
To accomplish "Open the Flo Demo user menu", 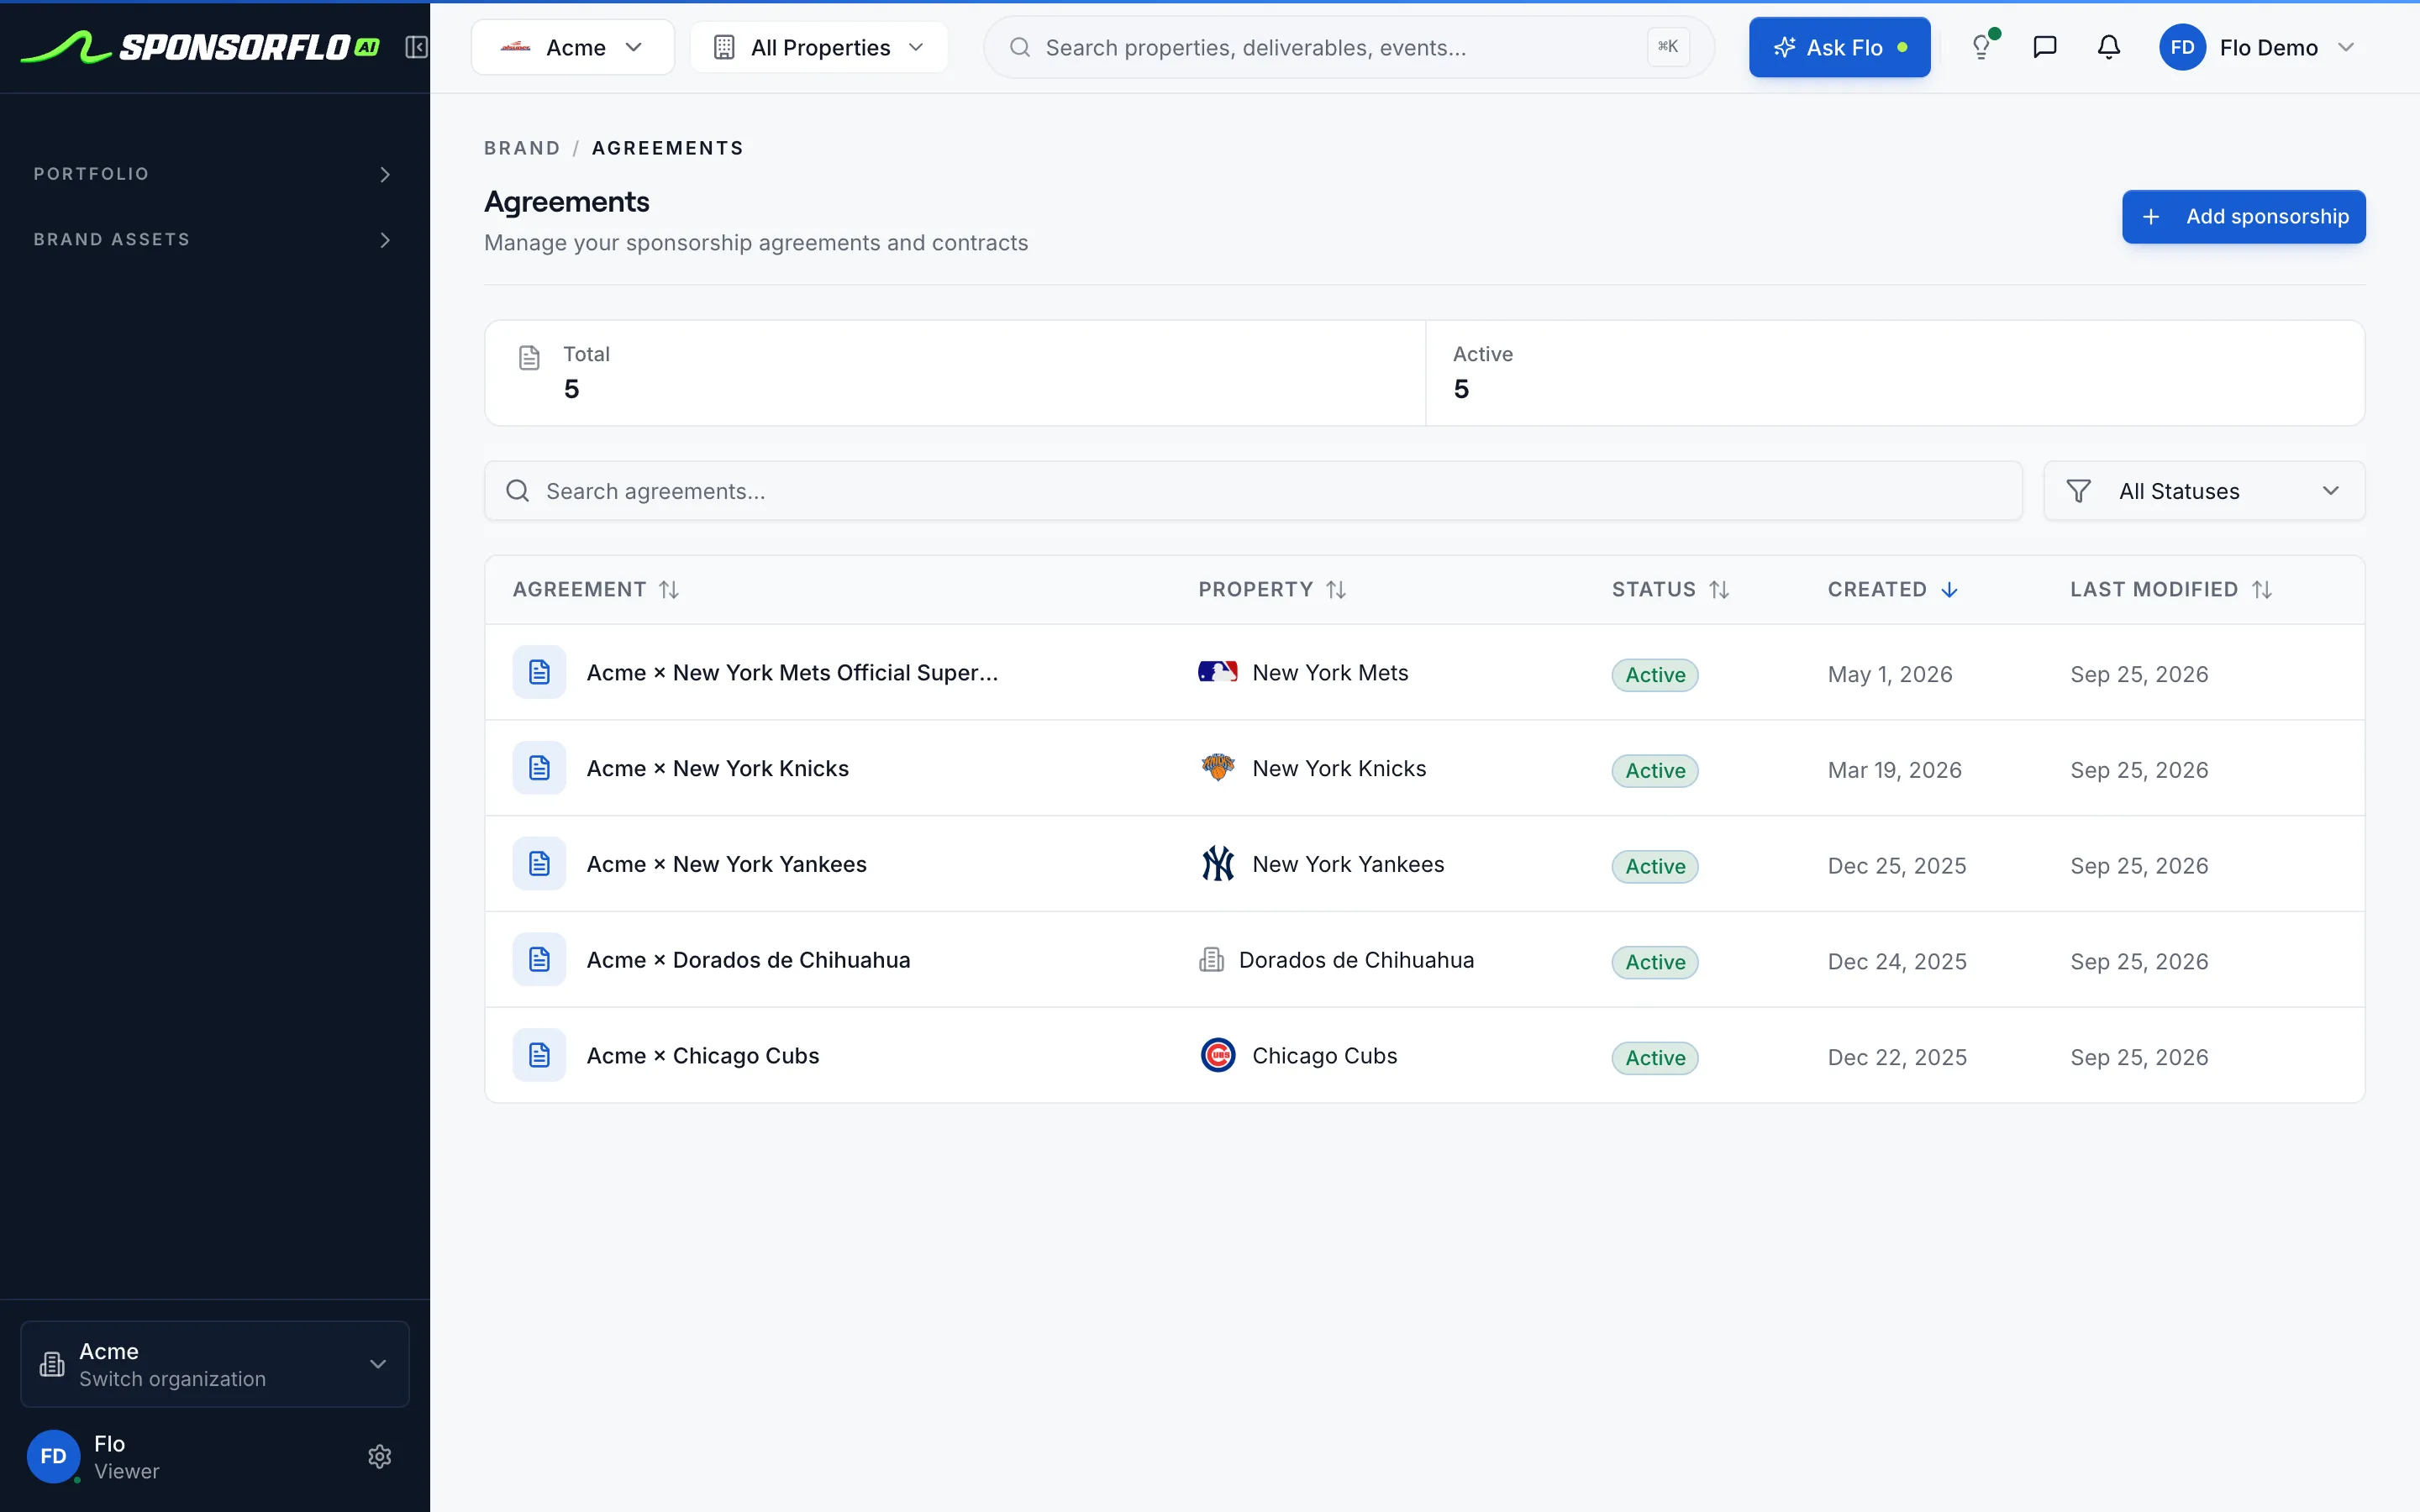I will (2259, 47).
